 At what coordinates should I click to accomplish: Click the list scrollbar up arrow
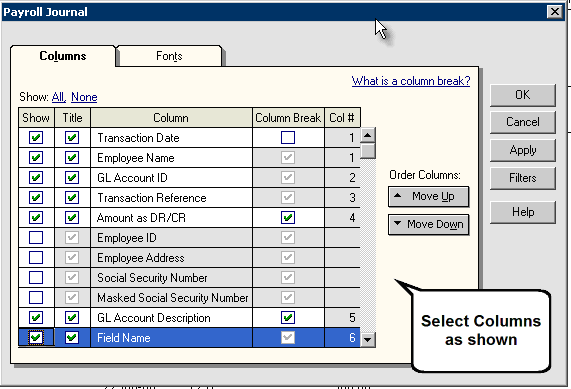[x=368, y=135]
